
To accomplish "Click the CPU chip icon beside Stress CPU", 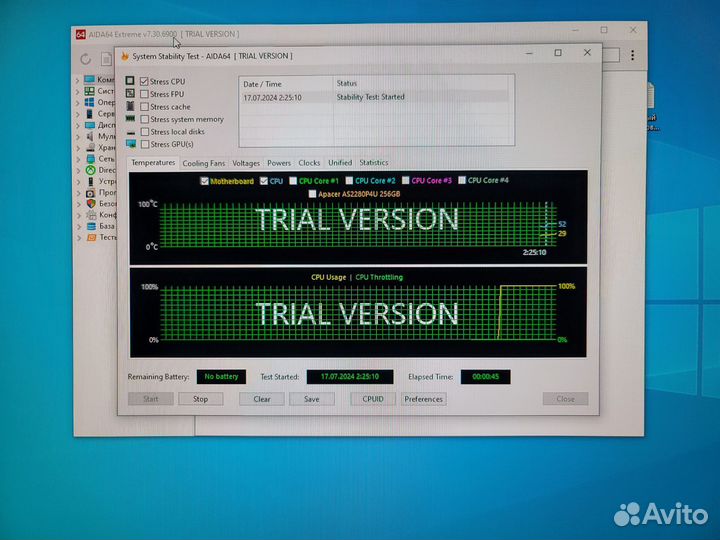I will (130, 81).
